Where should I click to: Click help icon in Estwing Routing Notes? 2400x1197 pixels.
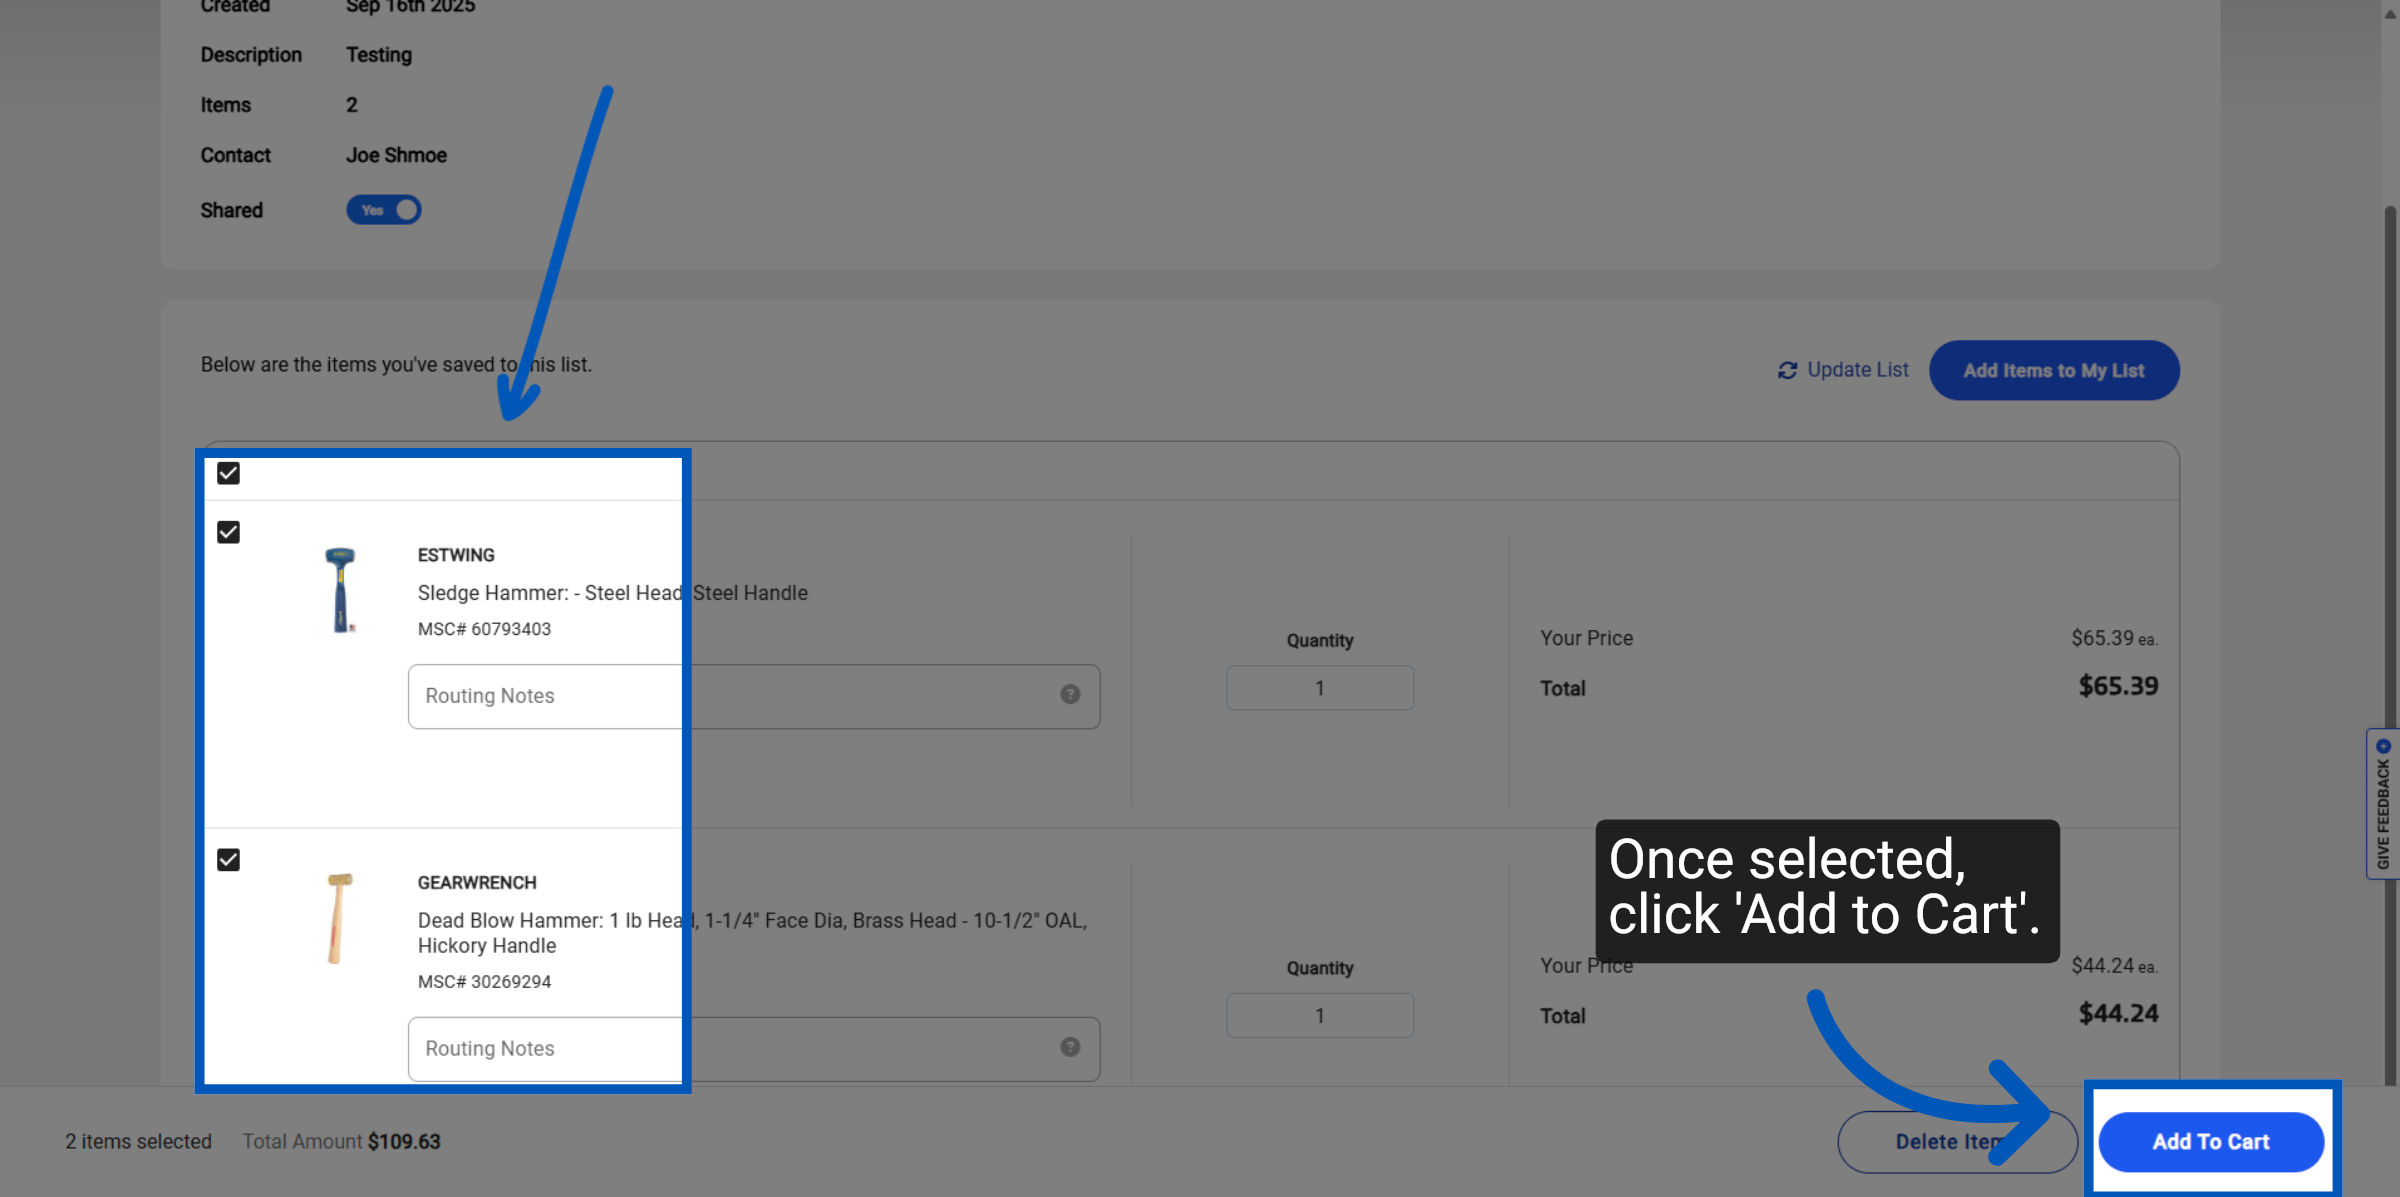point(1070,694)
